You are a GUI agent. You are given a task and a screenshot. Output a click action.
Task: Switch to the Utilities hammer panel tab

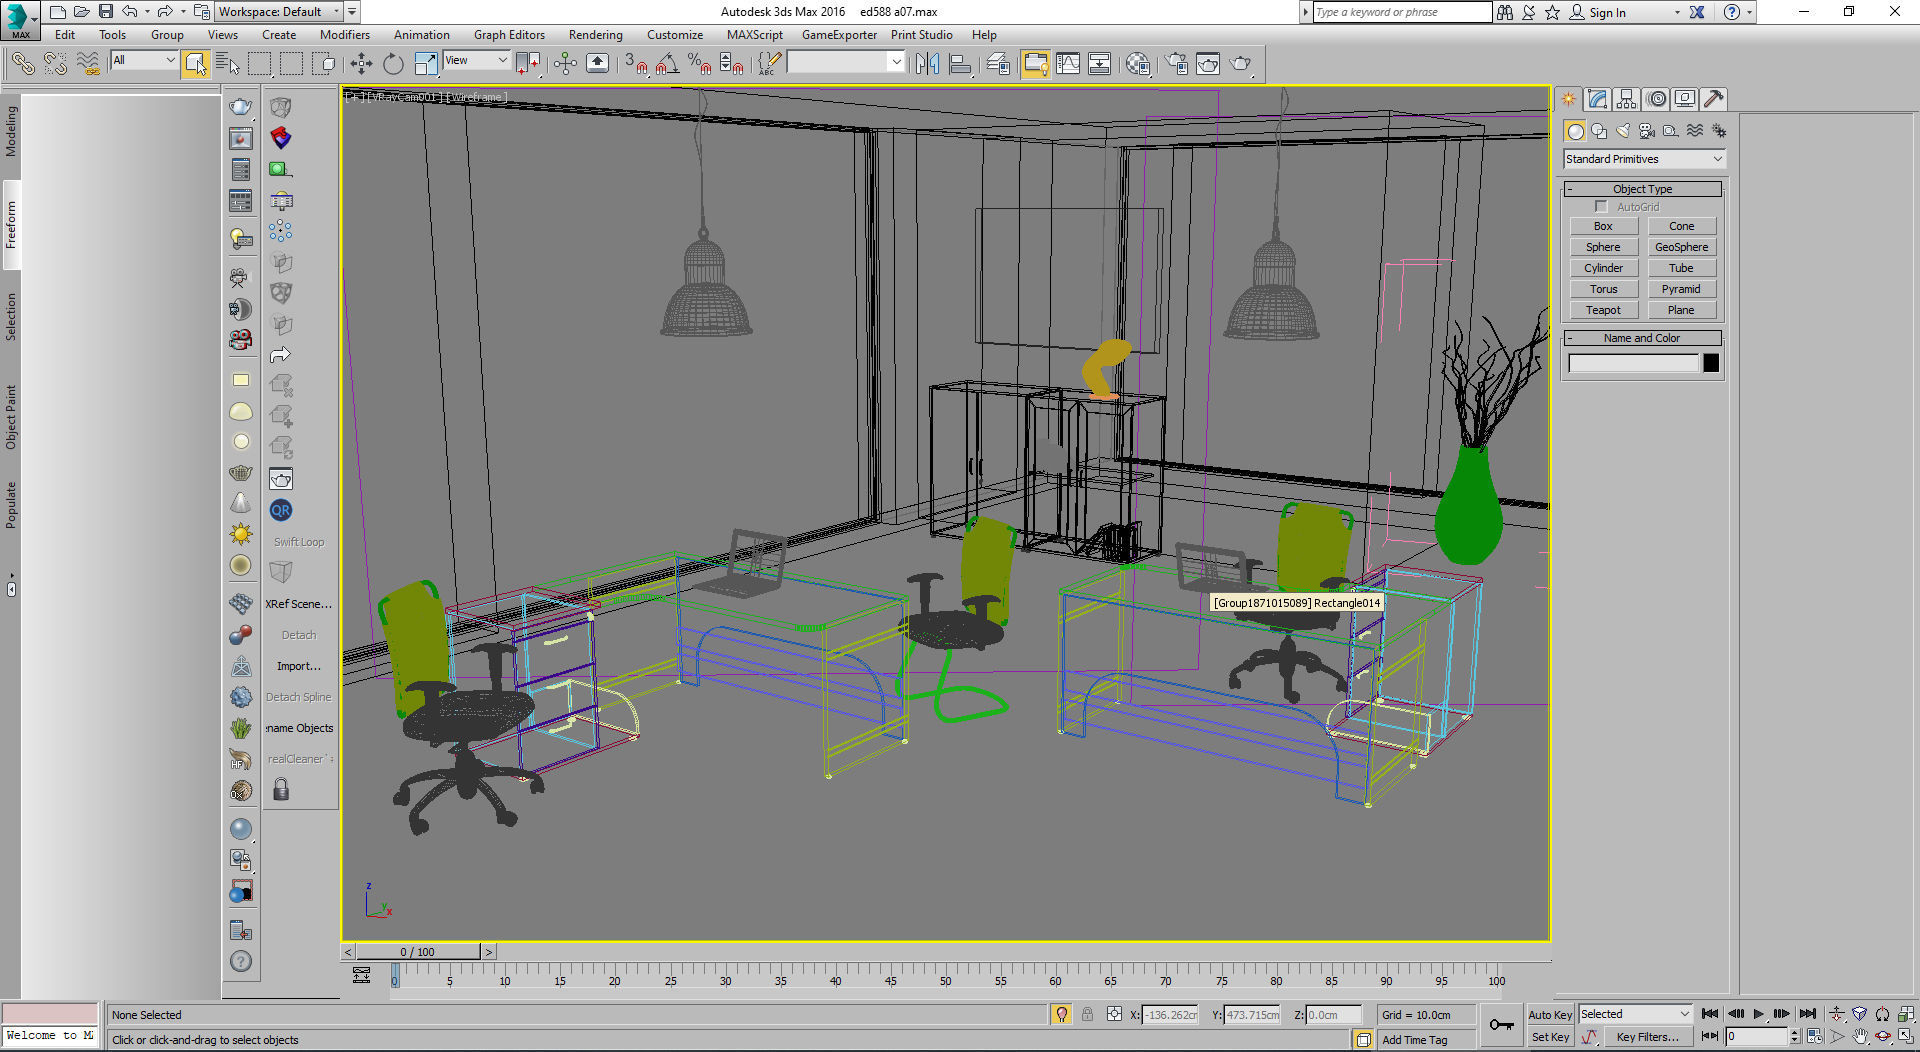click(1714, 99)
